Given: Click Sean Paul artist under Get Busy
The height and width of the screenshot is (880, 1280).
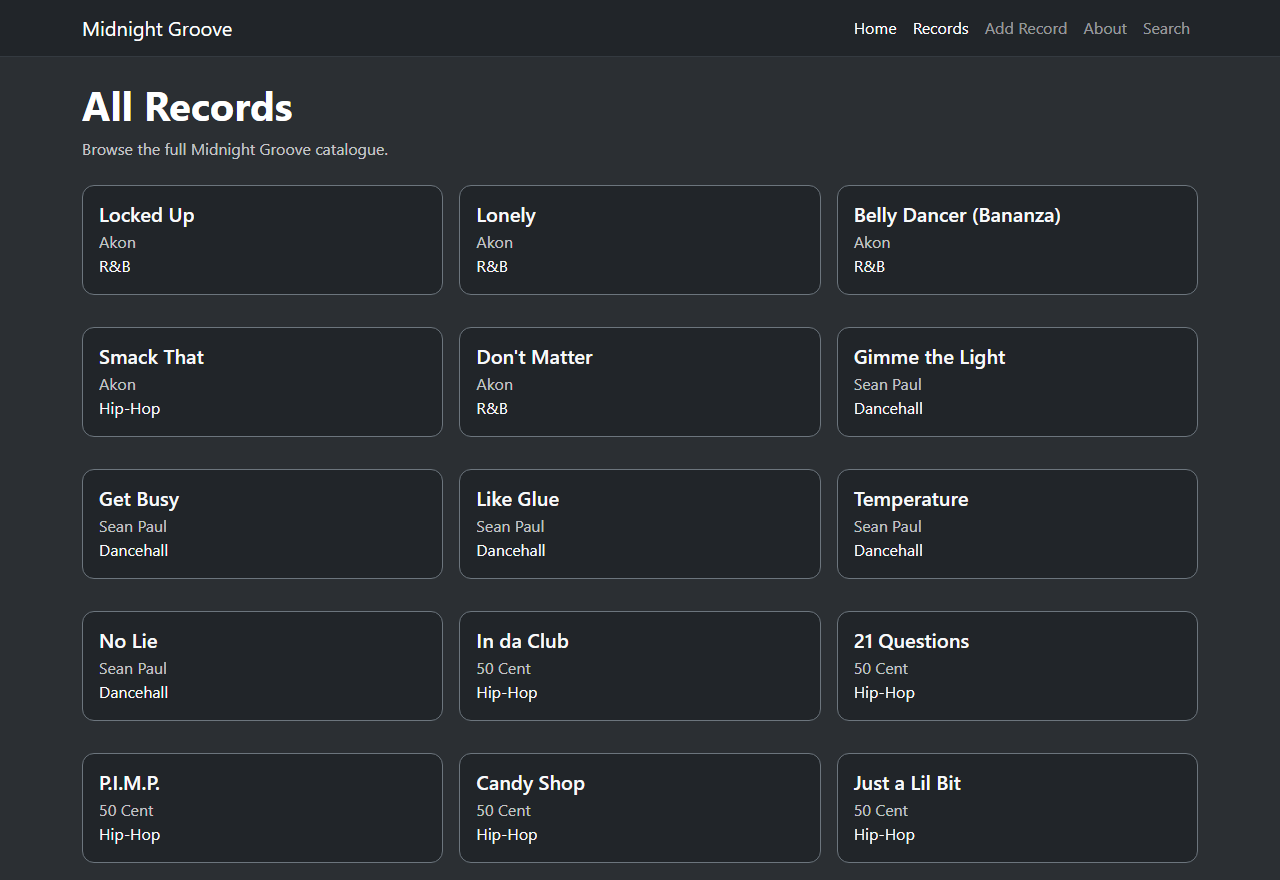Looking at the screenshot, I should 132,526.
